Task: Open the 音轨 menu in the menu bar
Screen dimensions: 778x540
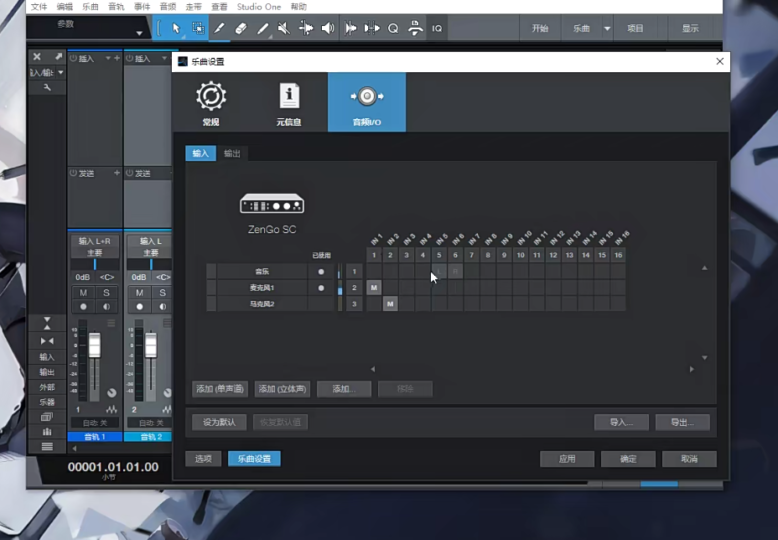Action: click(x=118, y=7)
